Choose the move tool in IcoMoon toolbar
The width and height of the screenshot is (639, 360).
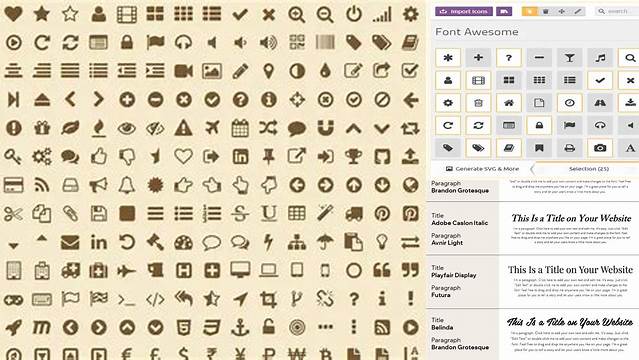(x=562, y=11)
